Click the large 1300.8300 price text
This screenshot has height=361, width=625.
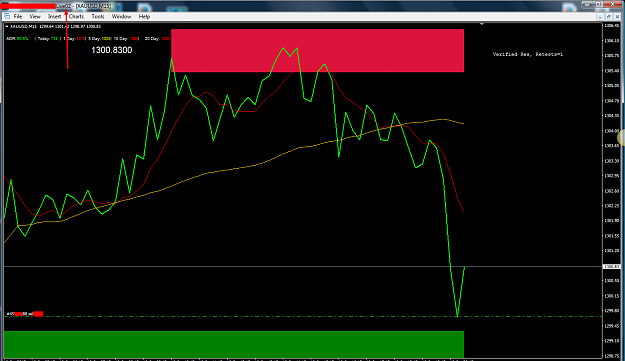[112, 50]
